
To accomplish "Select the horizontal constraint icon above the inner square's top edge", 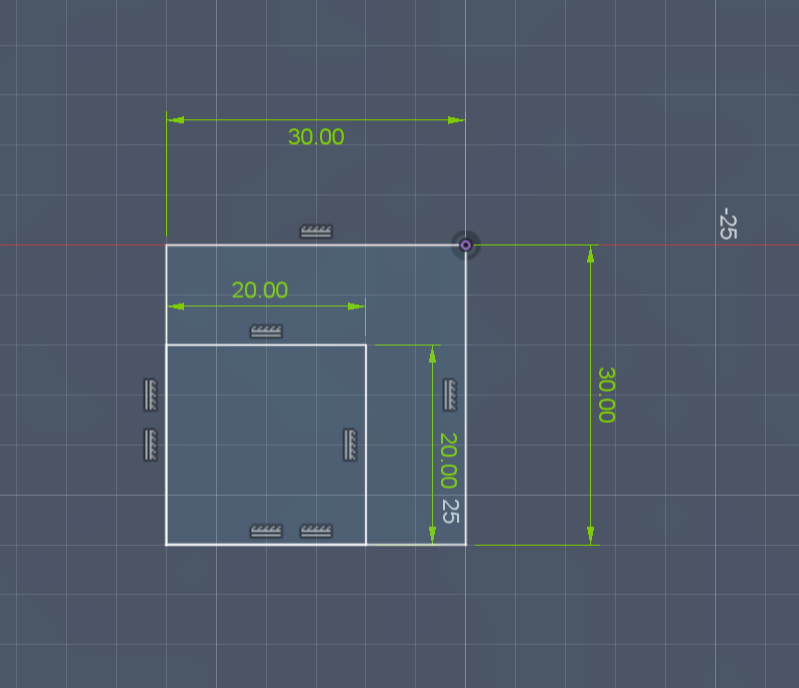I will pos(266,331).
